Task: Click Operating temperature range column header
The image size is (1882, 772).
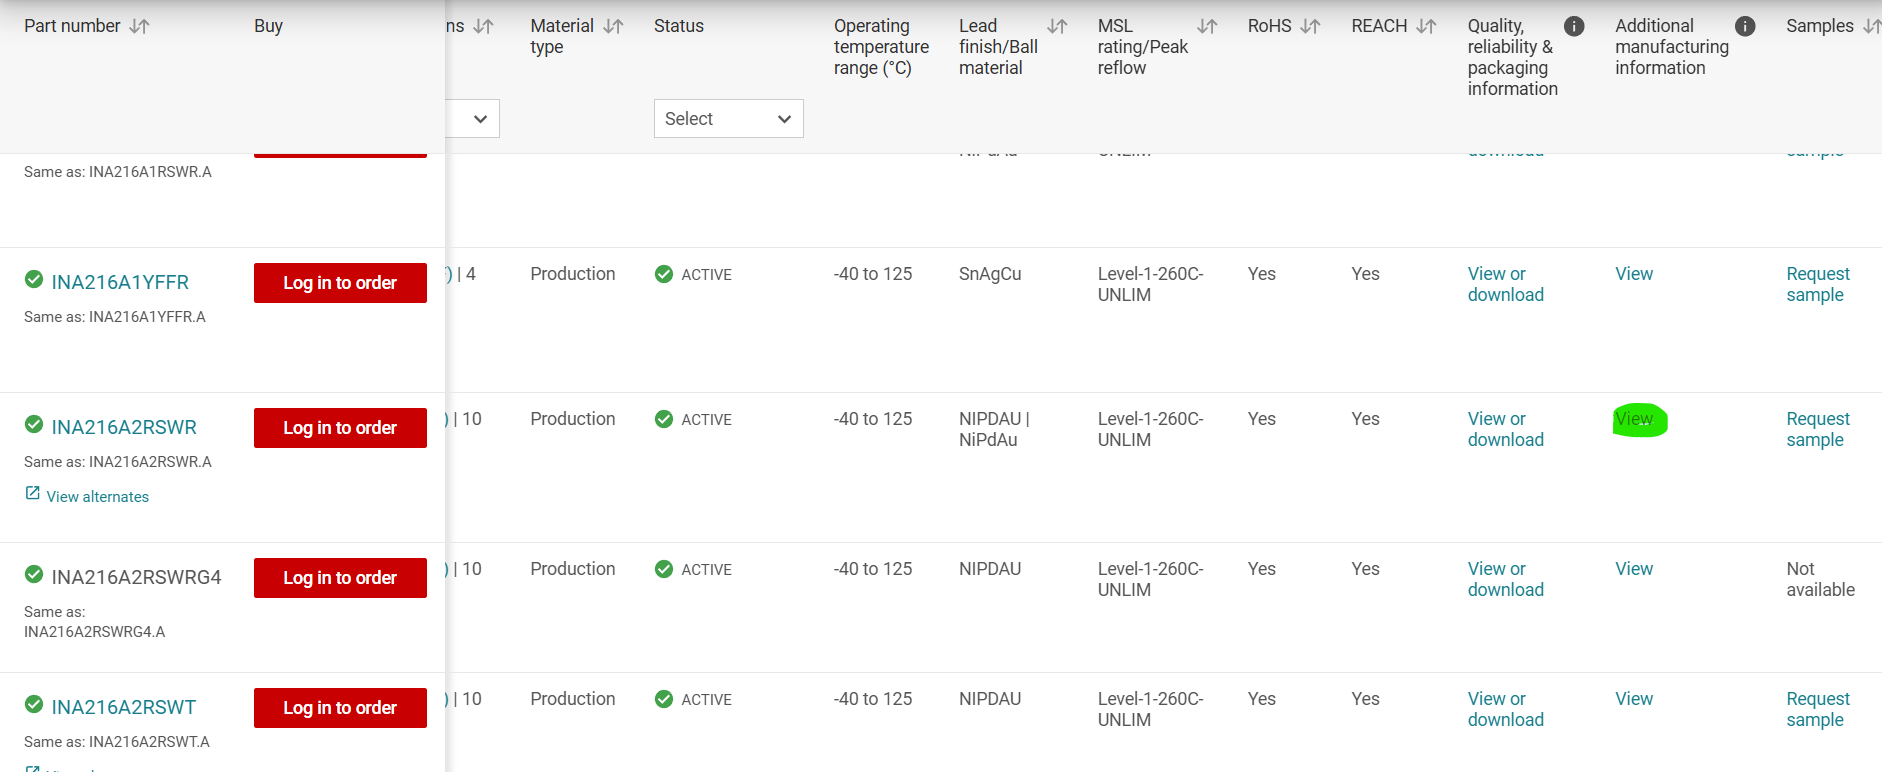Action: 881,47
